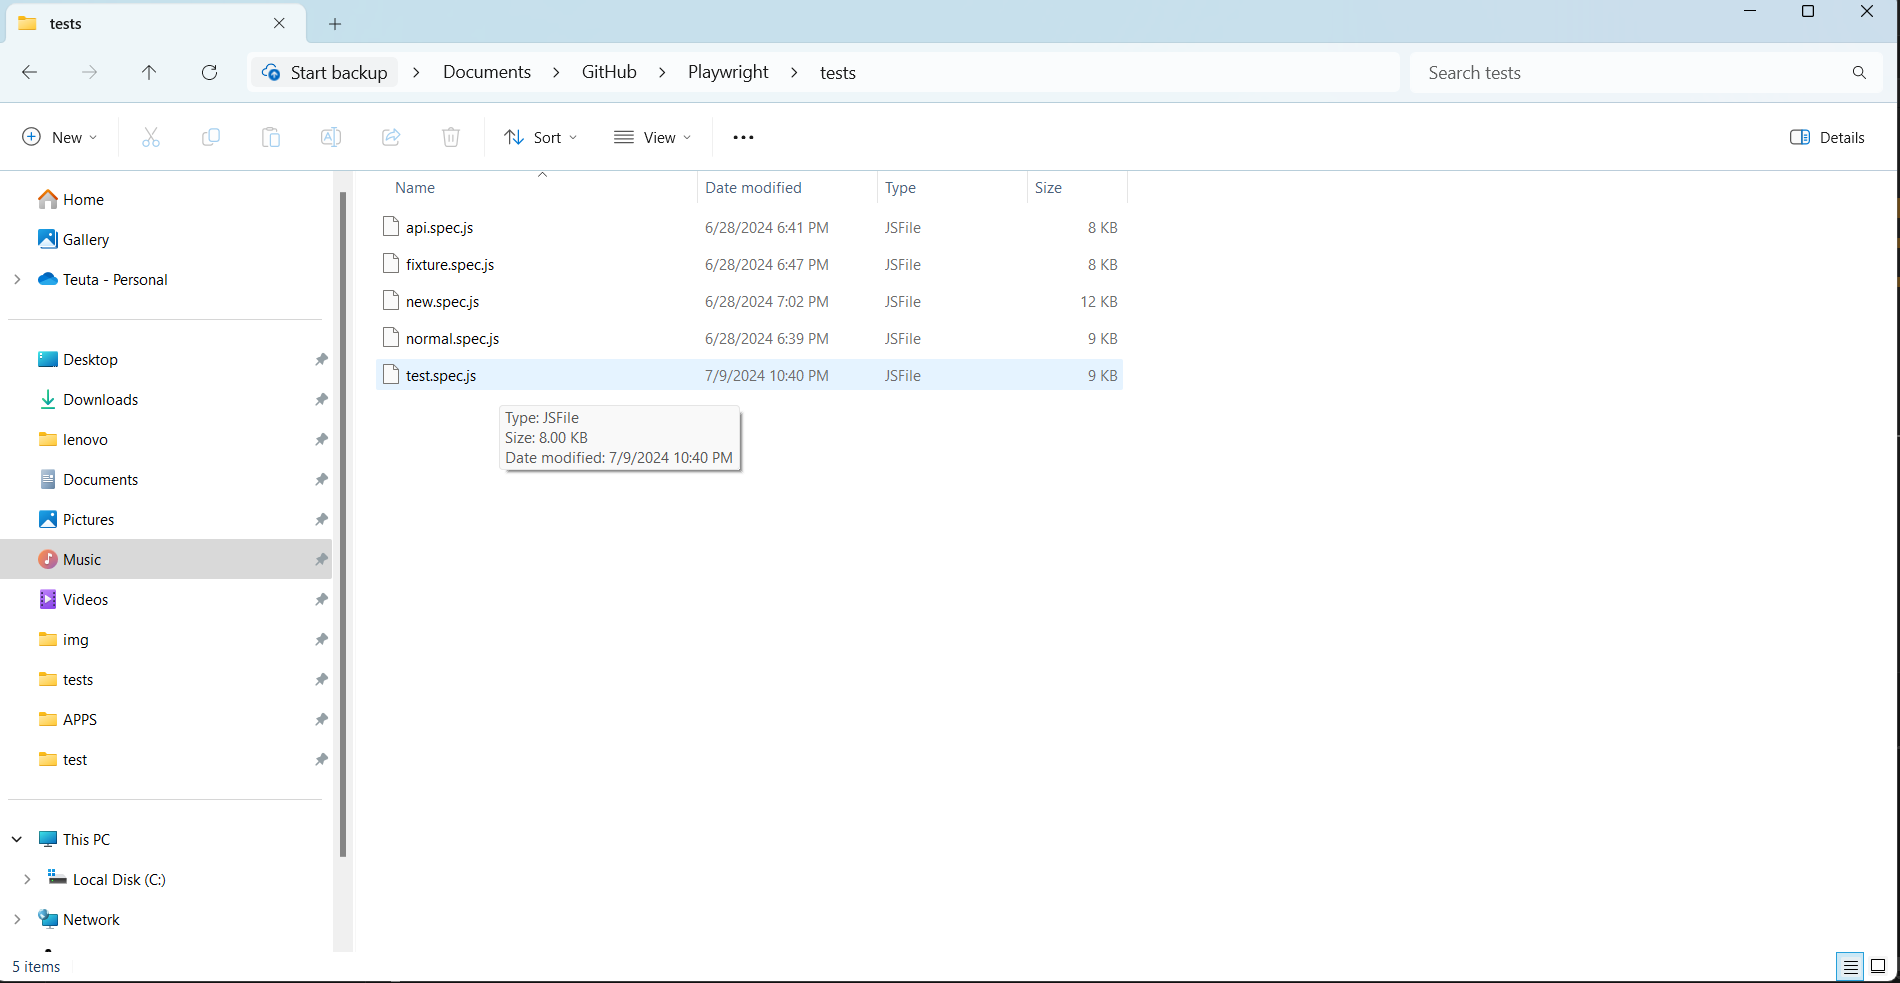Go up one folder level arrow
1900x983 pixels.
pos(149,72)
